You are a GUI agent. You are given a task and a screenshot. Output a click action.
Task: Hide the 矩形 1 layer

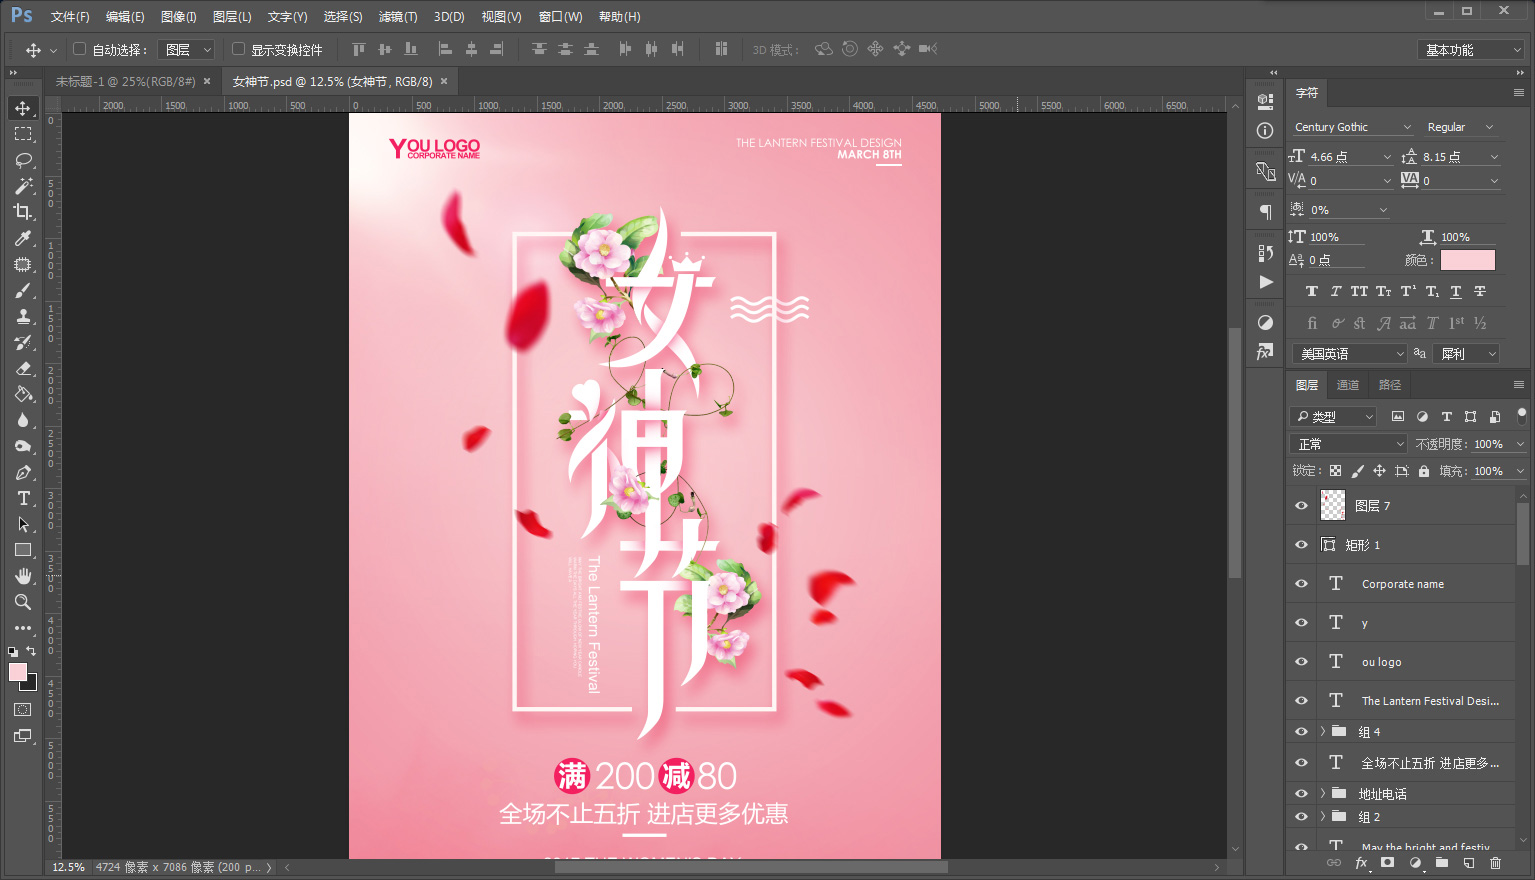[1301, 545]
